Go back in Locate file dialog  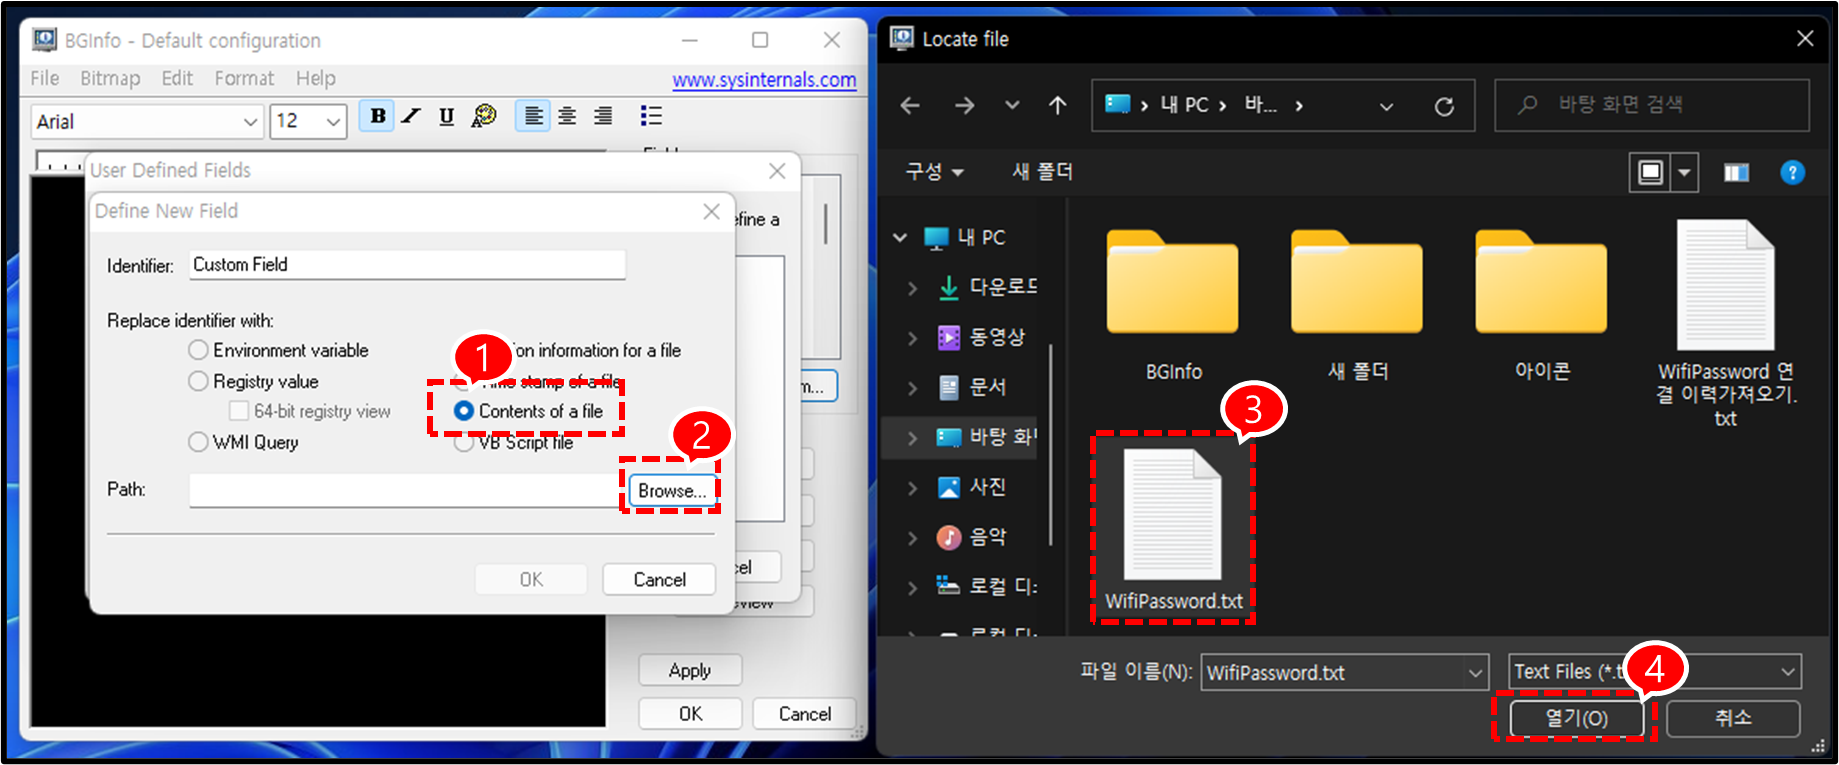tap(910, 105)
